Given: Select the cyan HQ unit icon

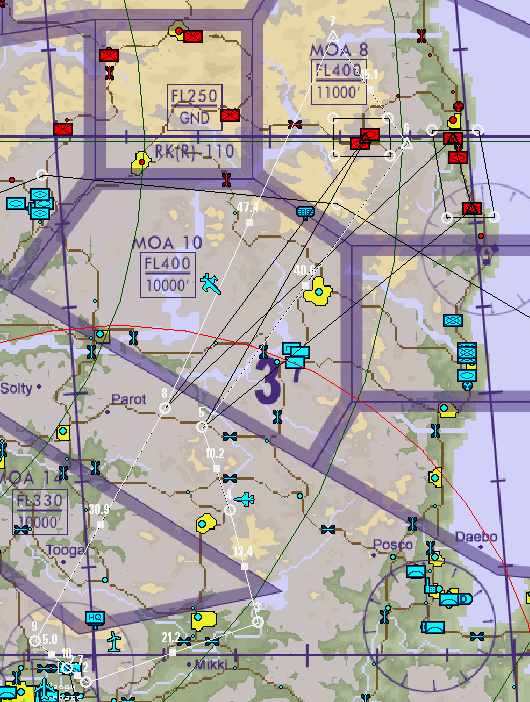Looking at the screenshot, I should (95, 618).
